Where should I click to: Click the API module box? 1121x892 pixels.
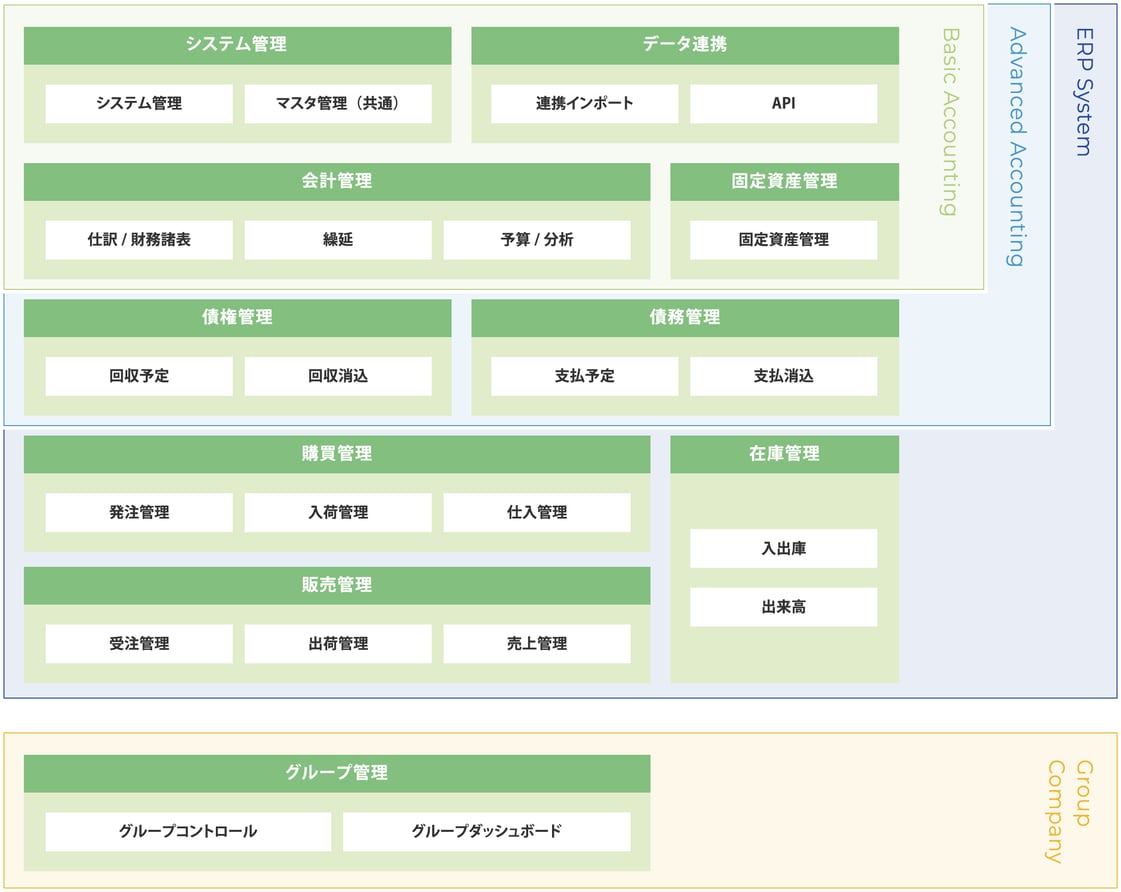pos(784,104)
